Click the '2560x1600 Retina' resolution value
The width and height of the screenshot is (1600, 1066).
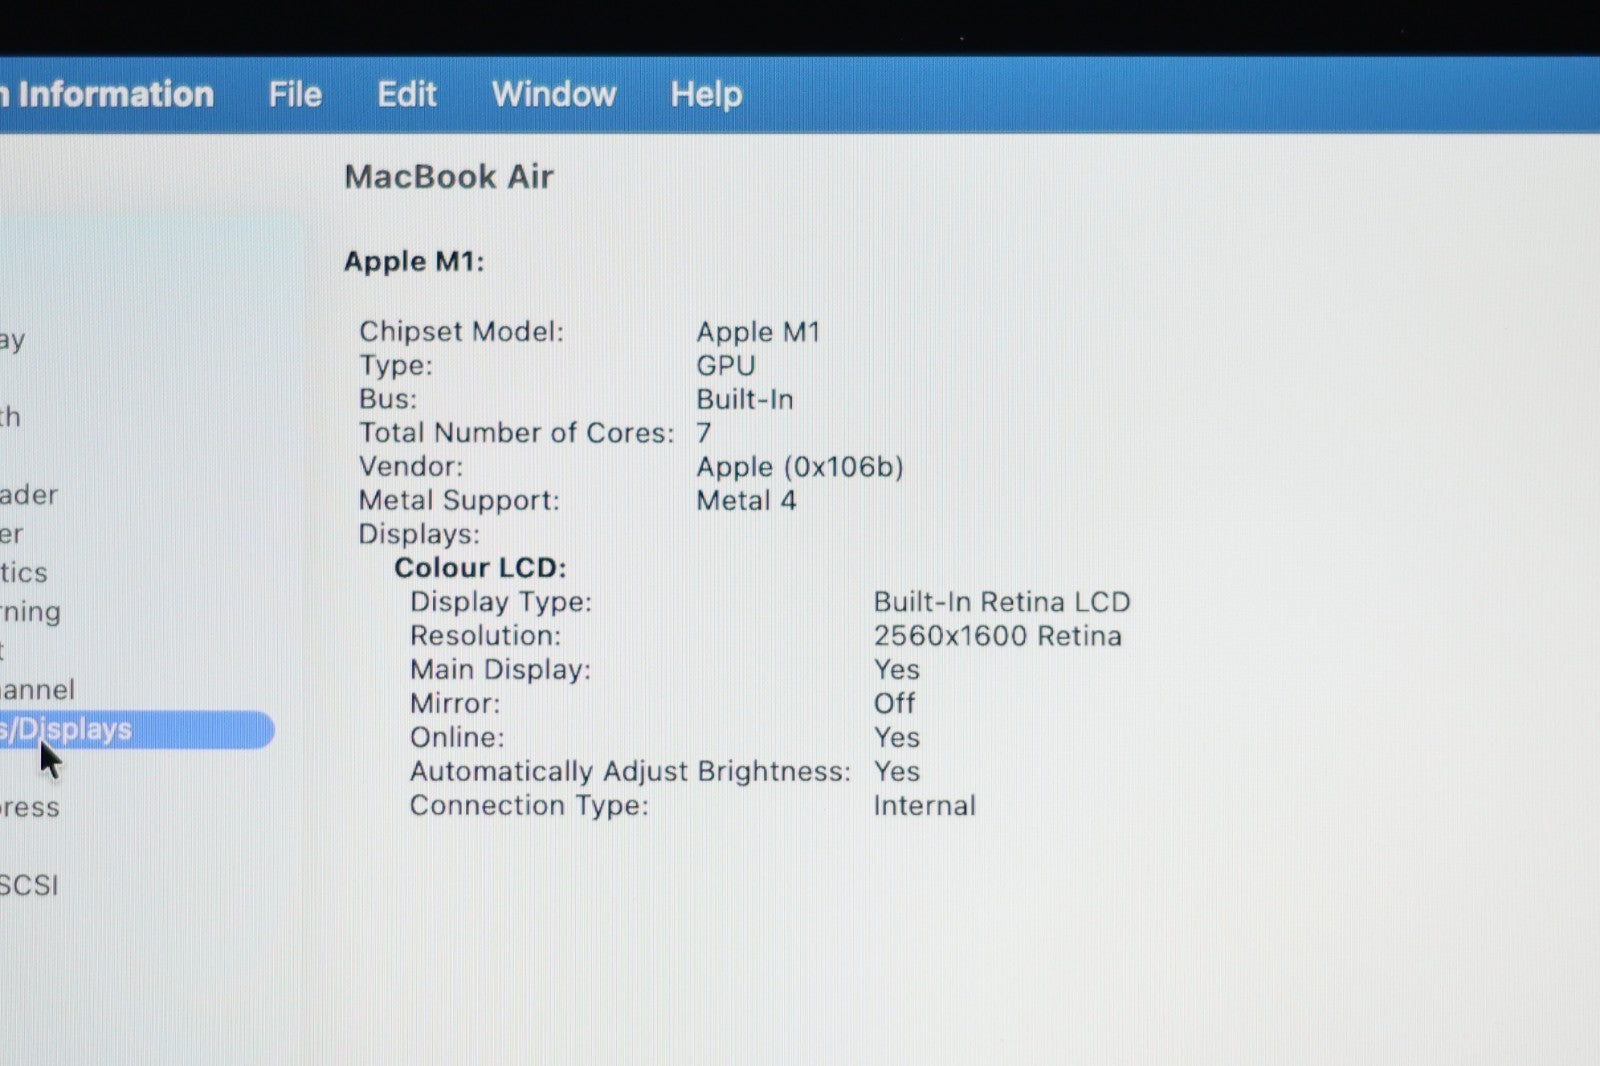pyautogui.click(x=997, y=636)
